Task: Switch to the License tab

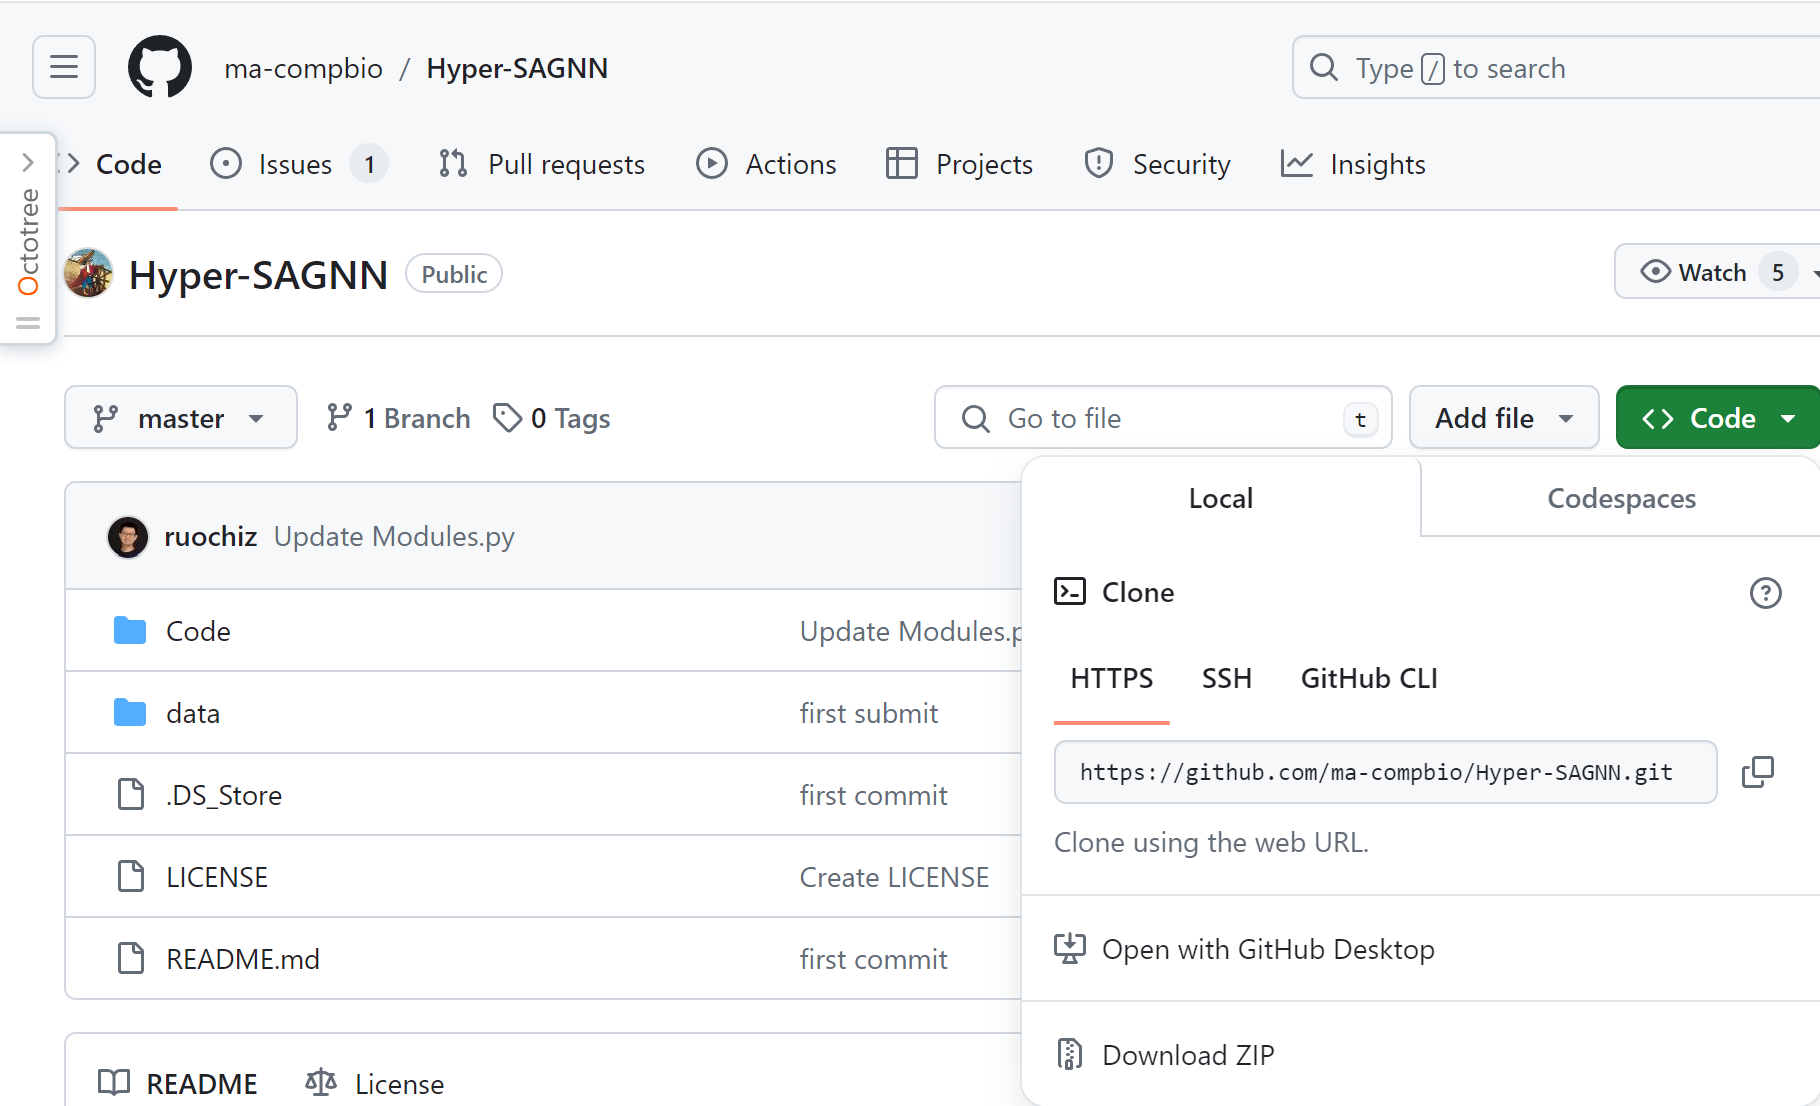Action: [375, 1084]
